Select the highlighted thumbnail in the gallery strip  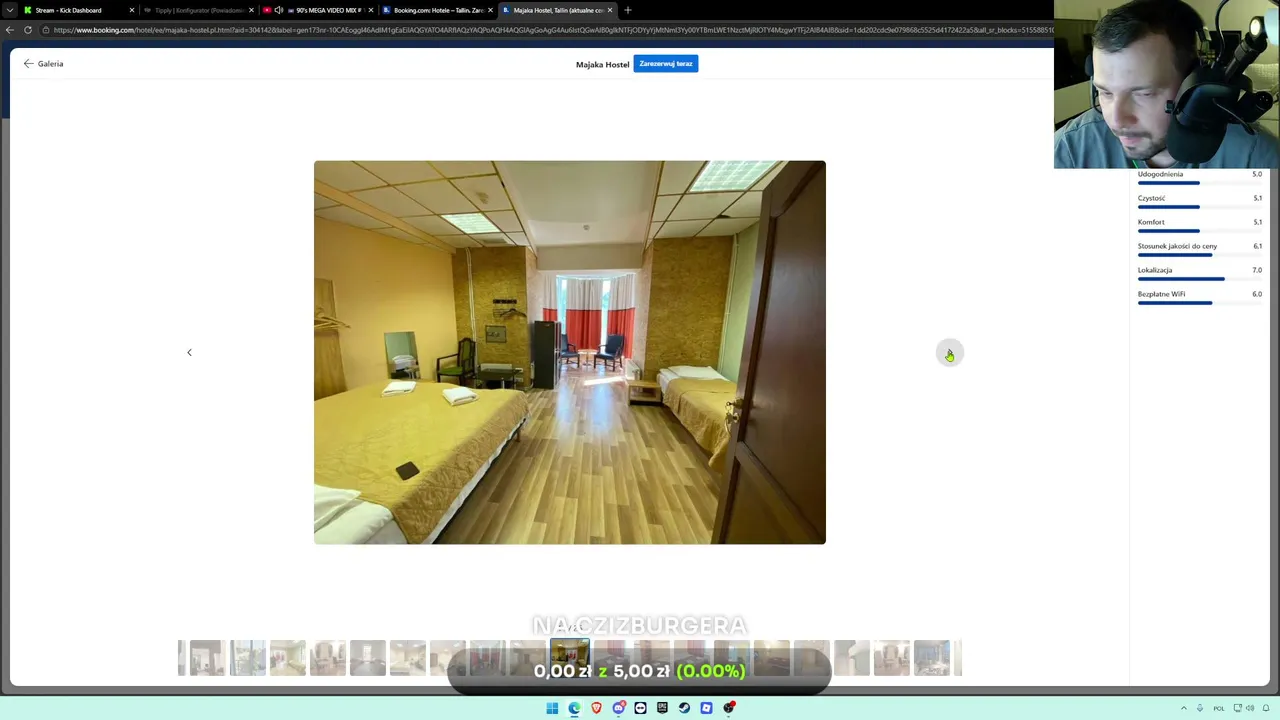coord(570,658)
